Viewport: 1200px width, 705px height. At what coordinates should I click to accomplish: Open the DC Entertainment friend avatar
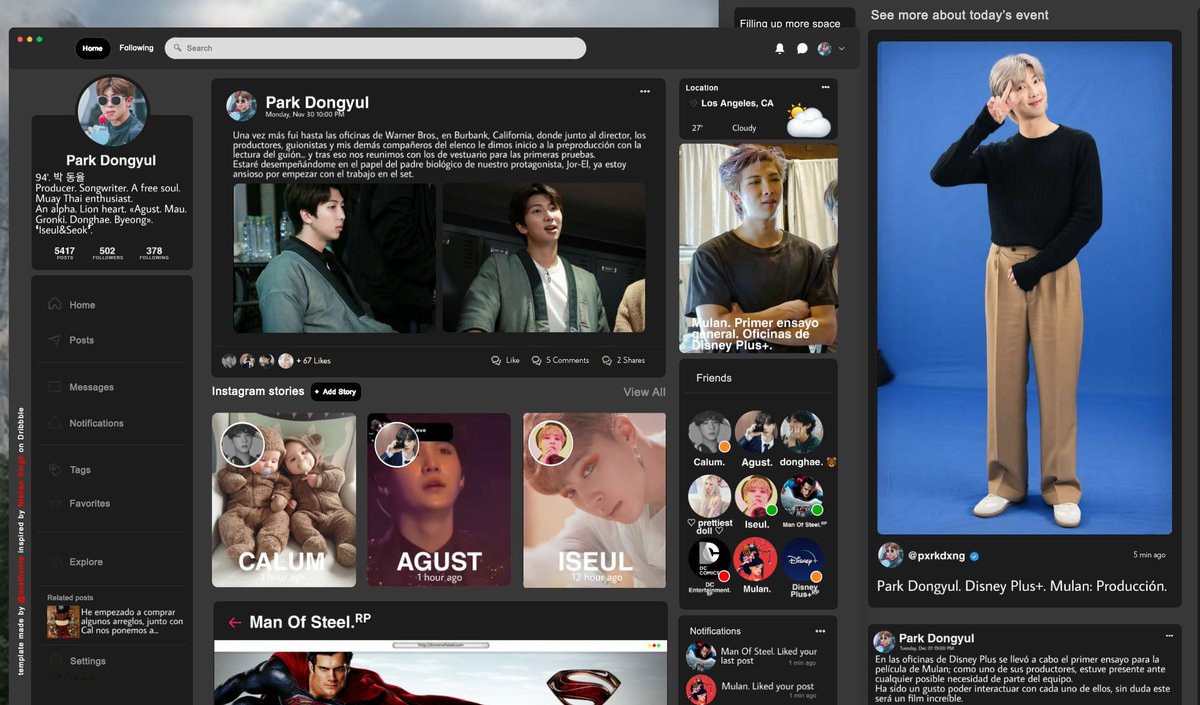[x=710, y=560]
